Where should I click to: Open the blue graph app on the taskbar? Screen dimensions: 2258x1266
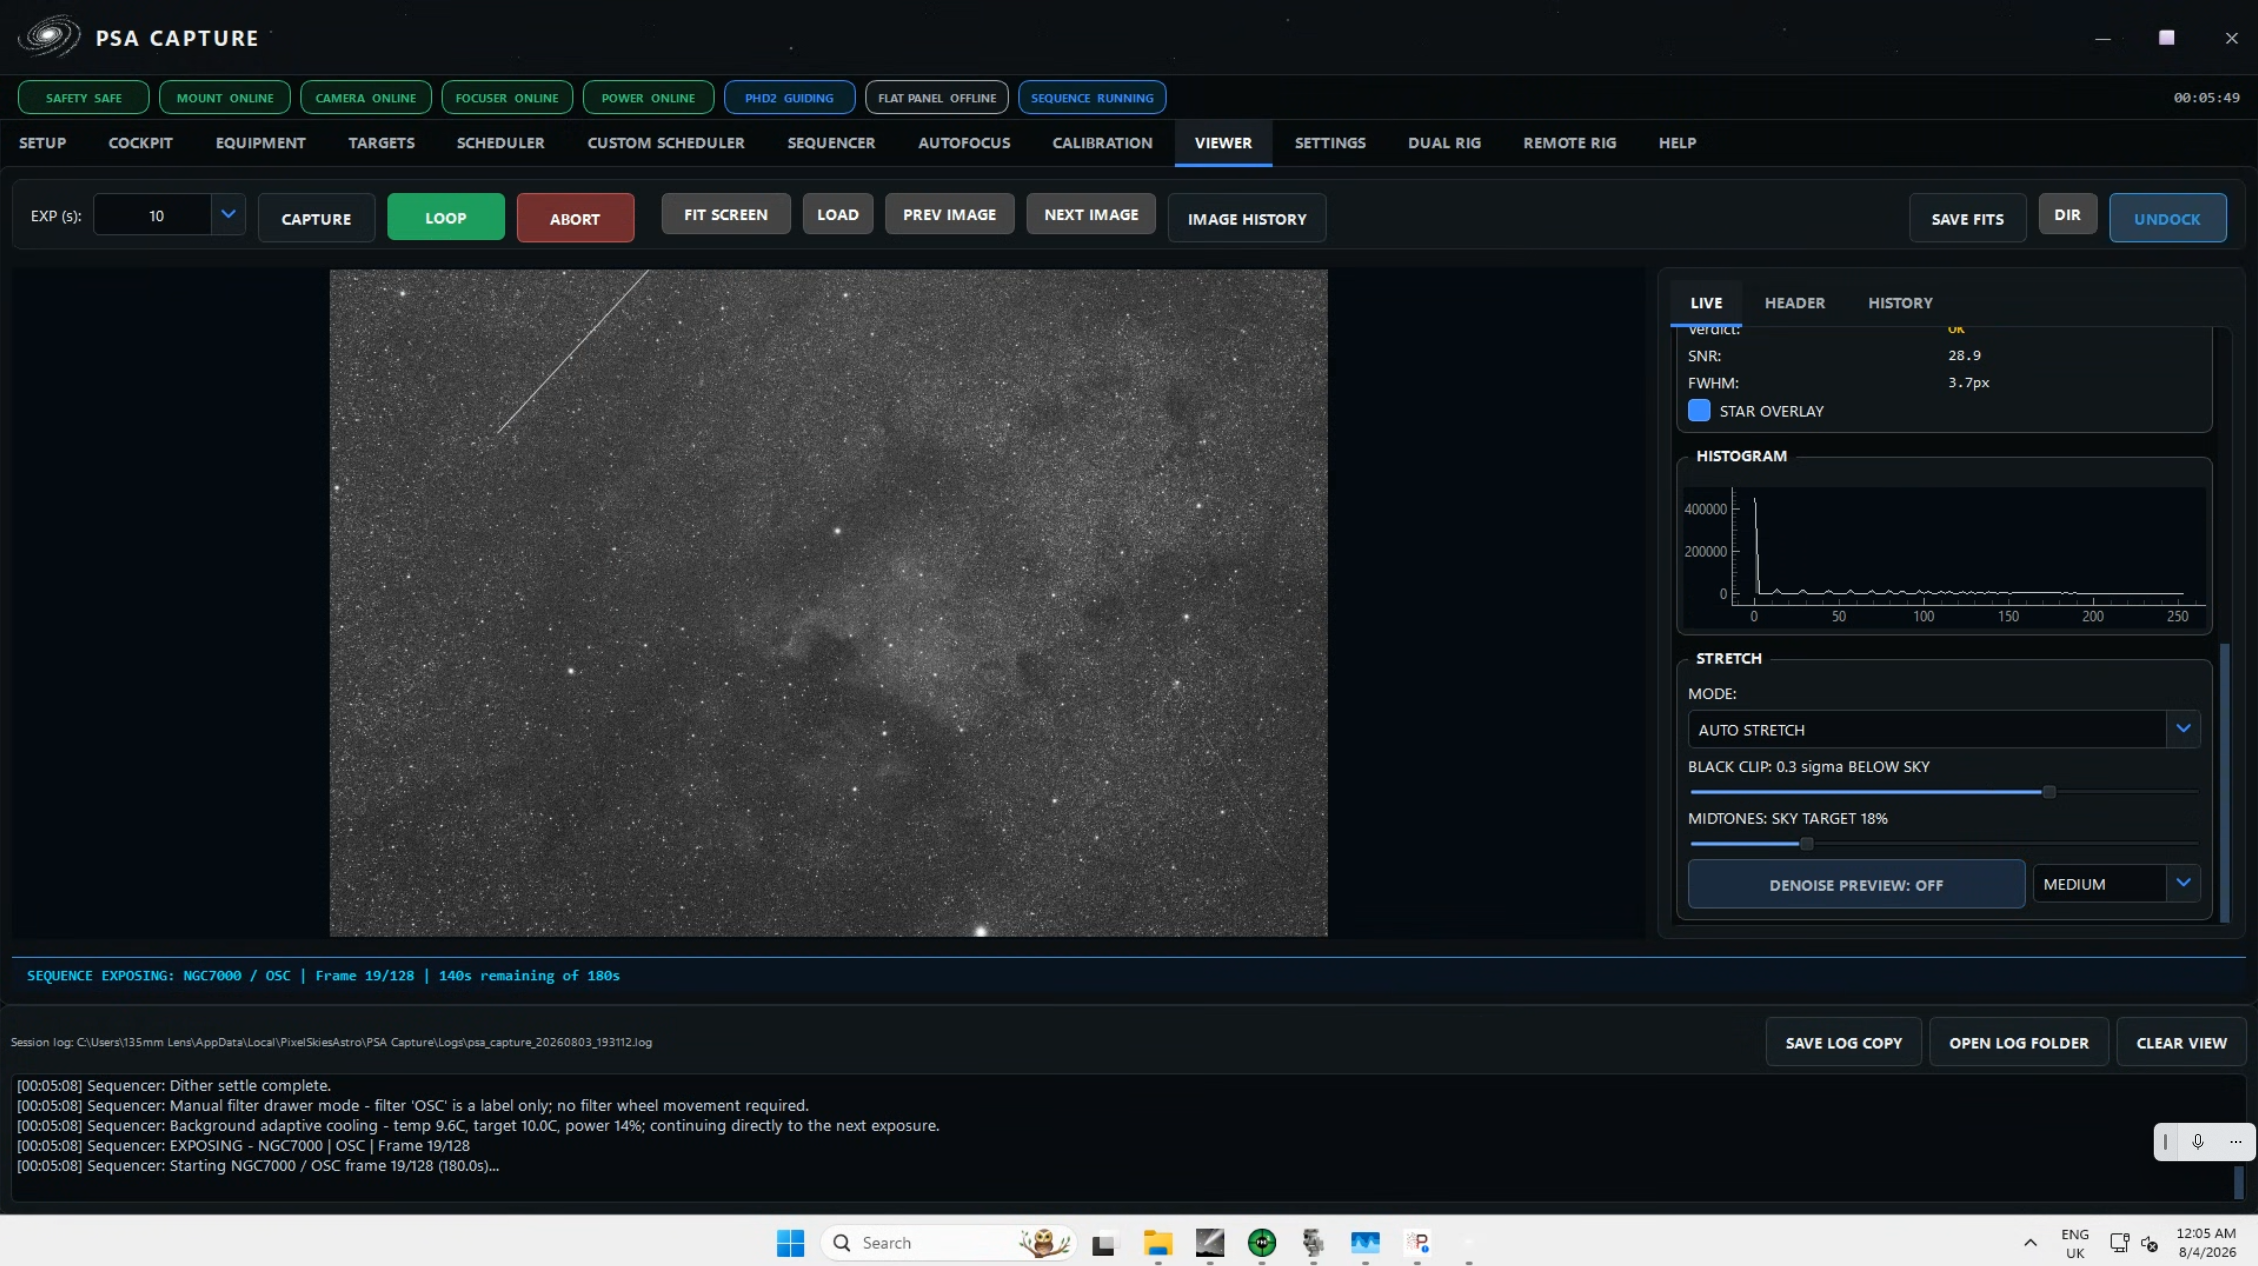(1365, 1242)
